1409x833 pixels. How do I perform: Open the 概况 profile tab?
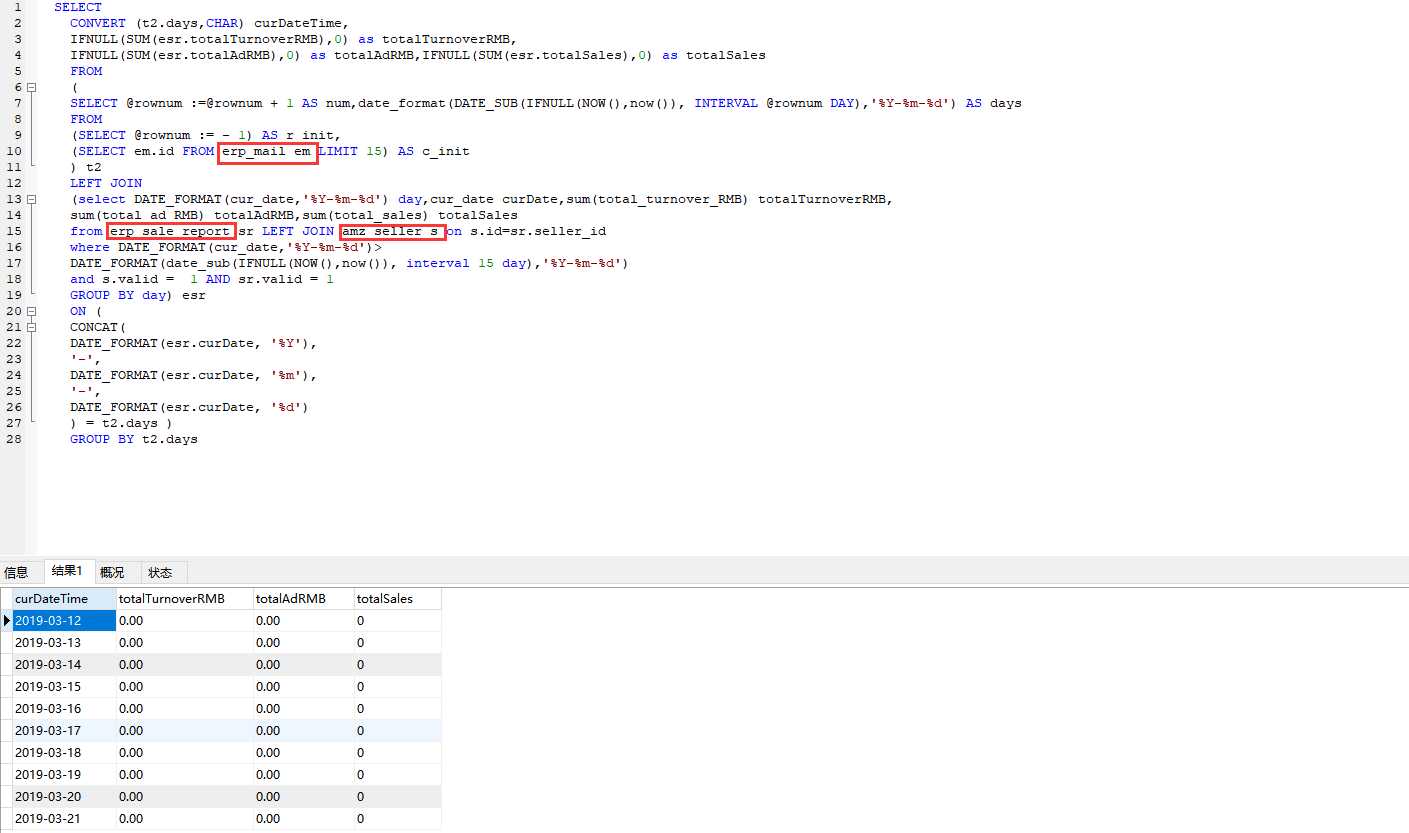(x=113, y=573)
